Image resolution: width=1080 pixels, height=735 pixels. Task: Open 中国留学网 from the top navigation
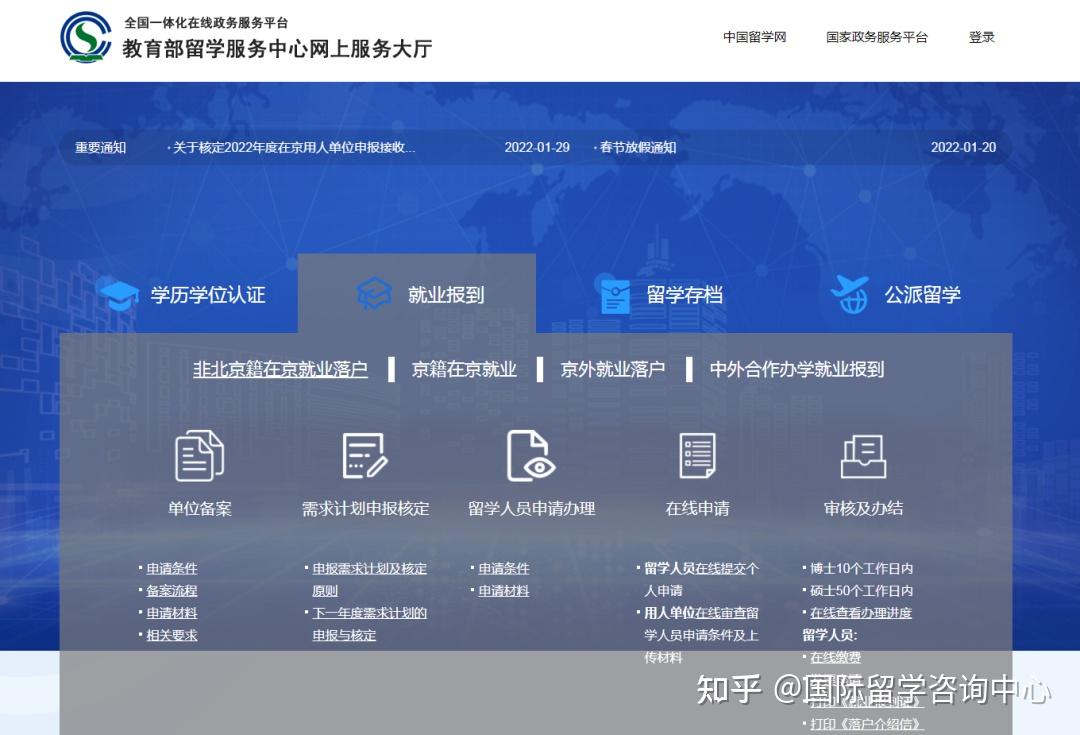coord(754,37)
